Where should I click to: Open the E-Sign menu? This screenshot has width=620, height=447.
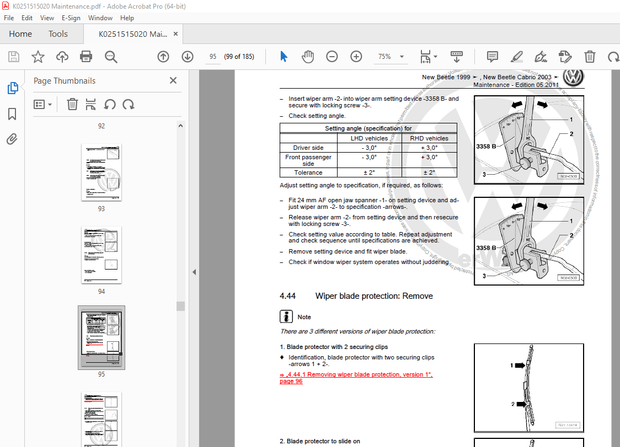tap(71, 18)
